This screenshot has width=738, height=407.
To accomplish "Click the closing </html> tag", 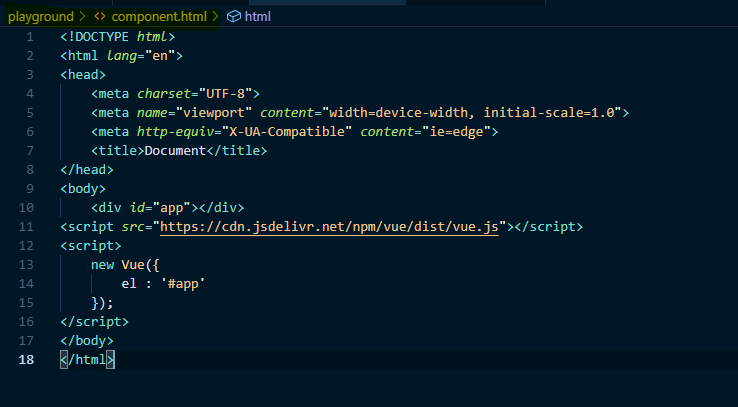I will click(x=87, y=359).
